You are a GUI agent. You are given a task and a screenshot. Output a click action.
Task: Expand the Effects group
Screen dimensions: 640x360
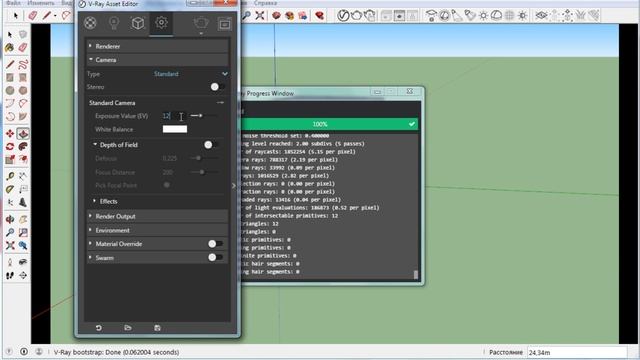(x=94, y=201)
